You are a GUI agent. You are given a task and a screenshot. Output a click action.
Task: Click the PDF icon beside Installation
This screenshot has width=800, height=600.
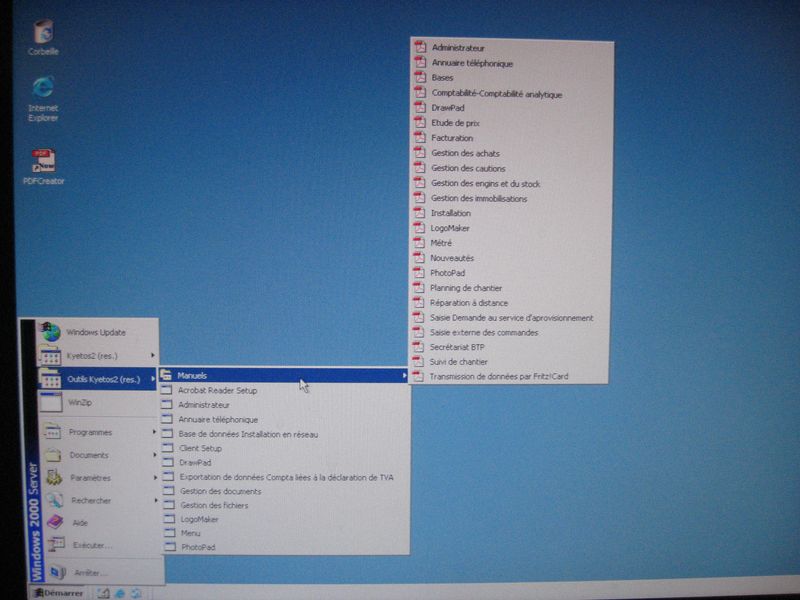419,212
